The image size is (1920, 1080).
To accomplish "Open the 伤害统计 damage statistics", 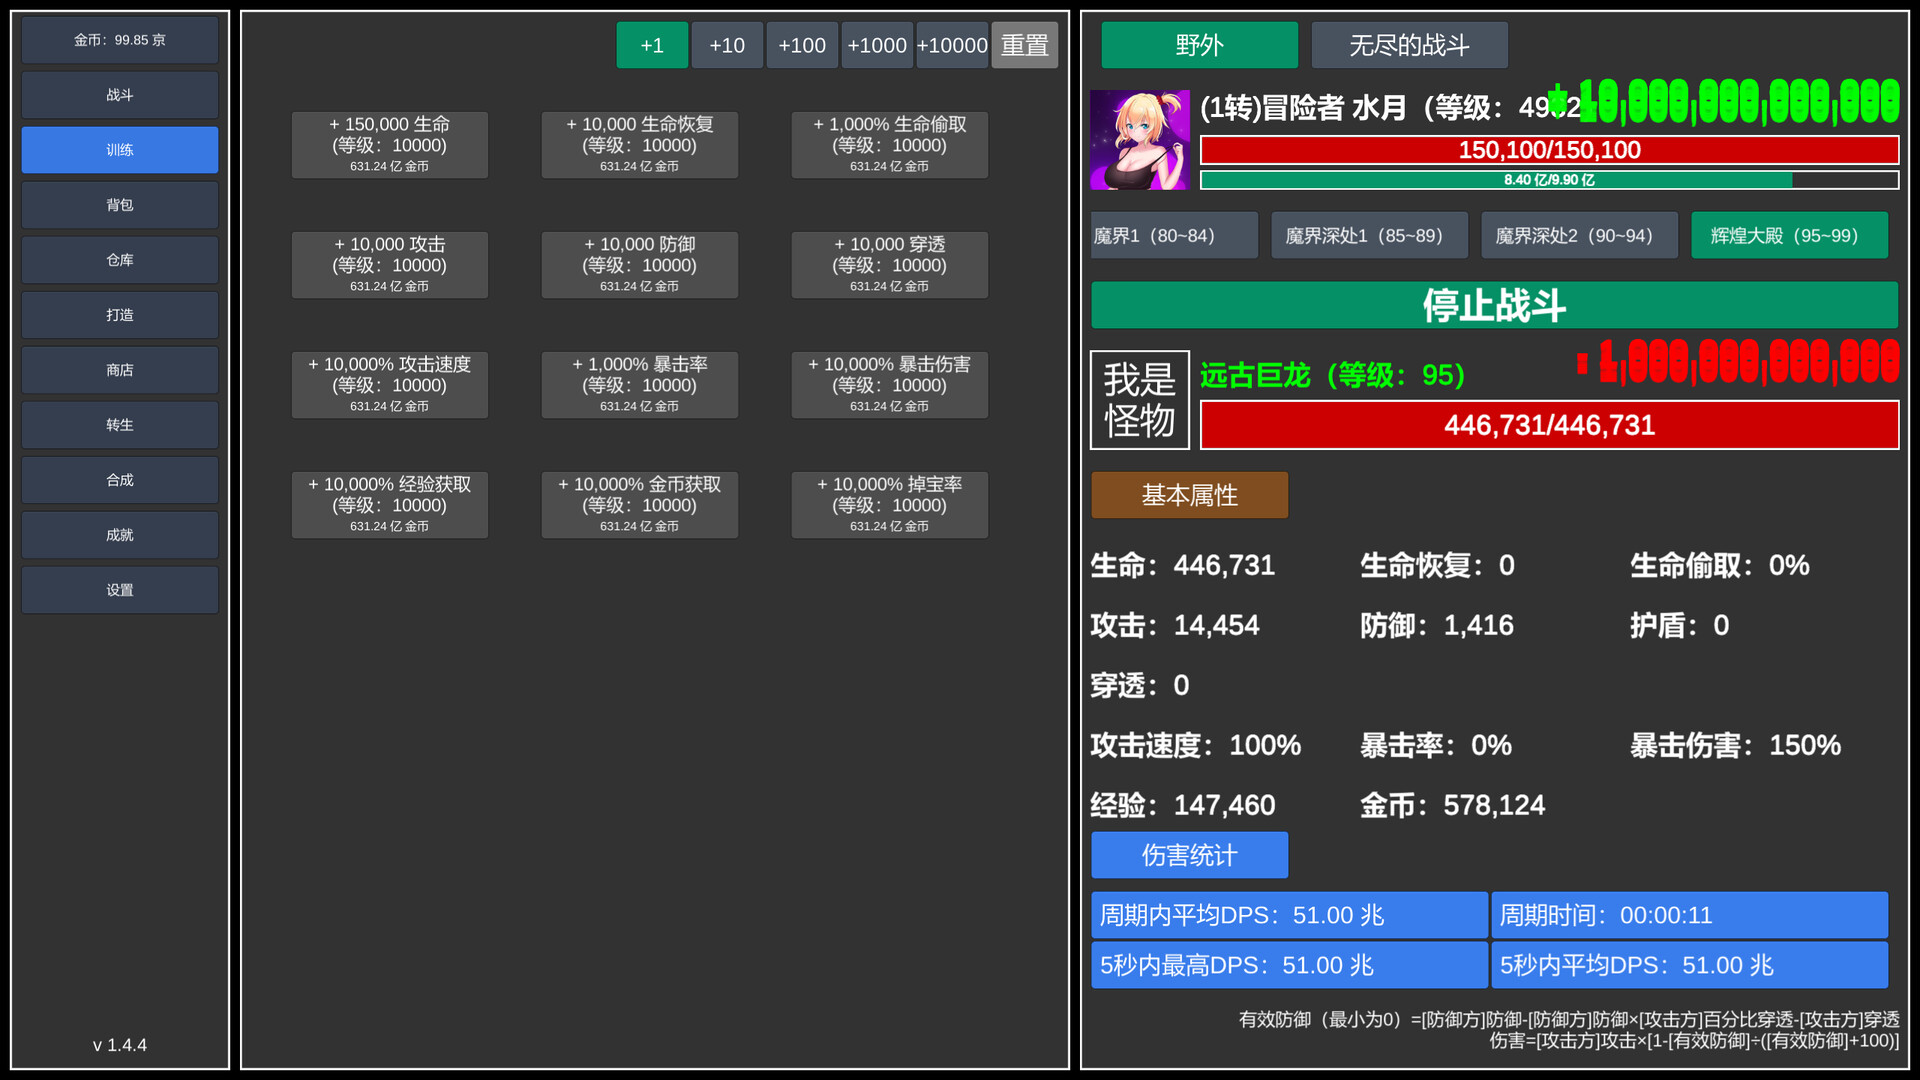I will 1190,855.
